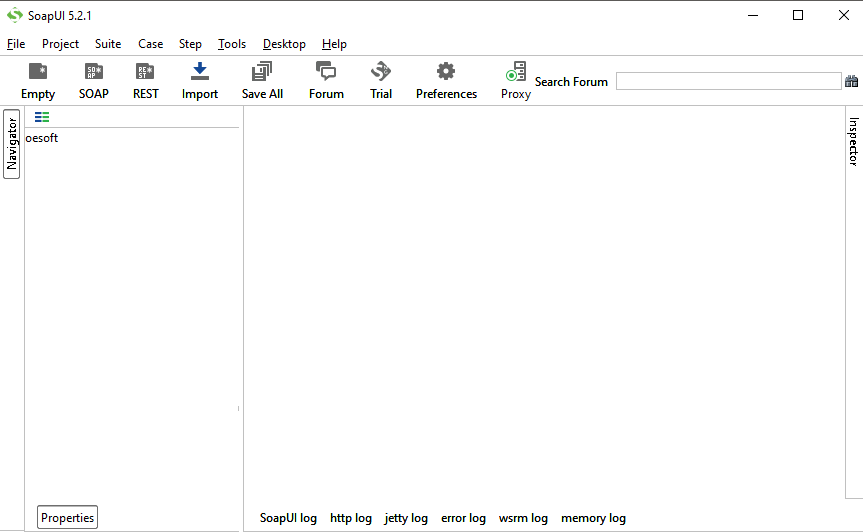The height and width of the screenshot is (532, 863).
Task: Click the navigator list view icon
Action: pyautogui.click(x=42, y=117)
